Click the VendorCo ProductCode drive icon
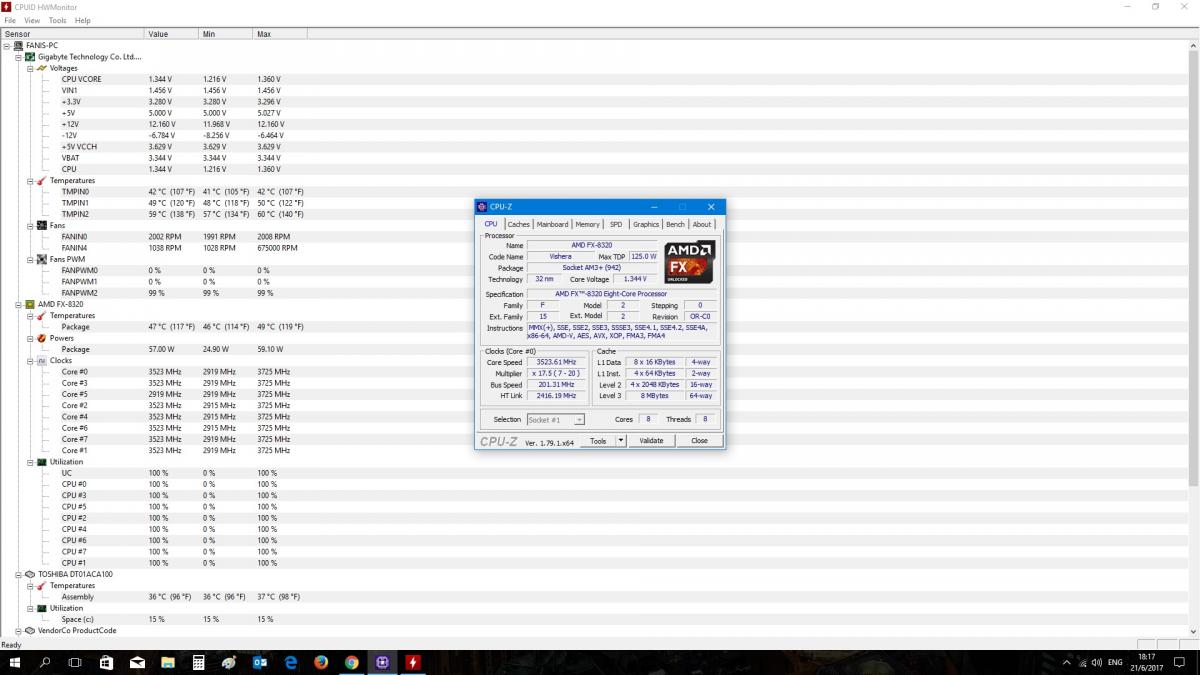Viewport: 1200px width, 675px height. (31, 631)
